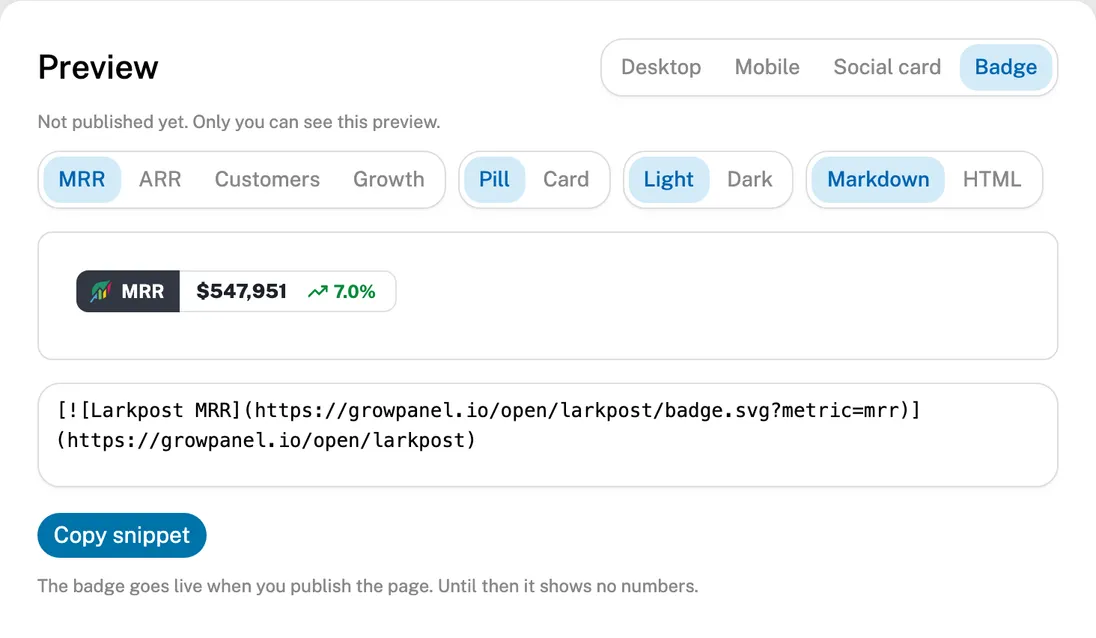Click the 'badge goes live' help text
Image resolution: width=1096 pixels, height=638 pixels.
coord(368,586)
